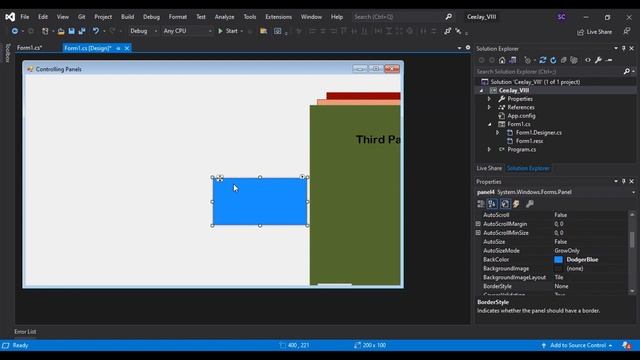Collapse All in Solution Explorer toolbar
Viewport: 640px width, 360px height.
click(x=564, y=60)
